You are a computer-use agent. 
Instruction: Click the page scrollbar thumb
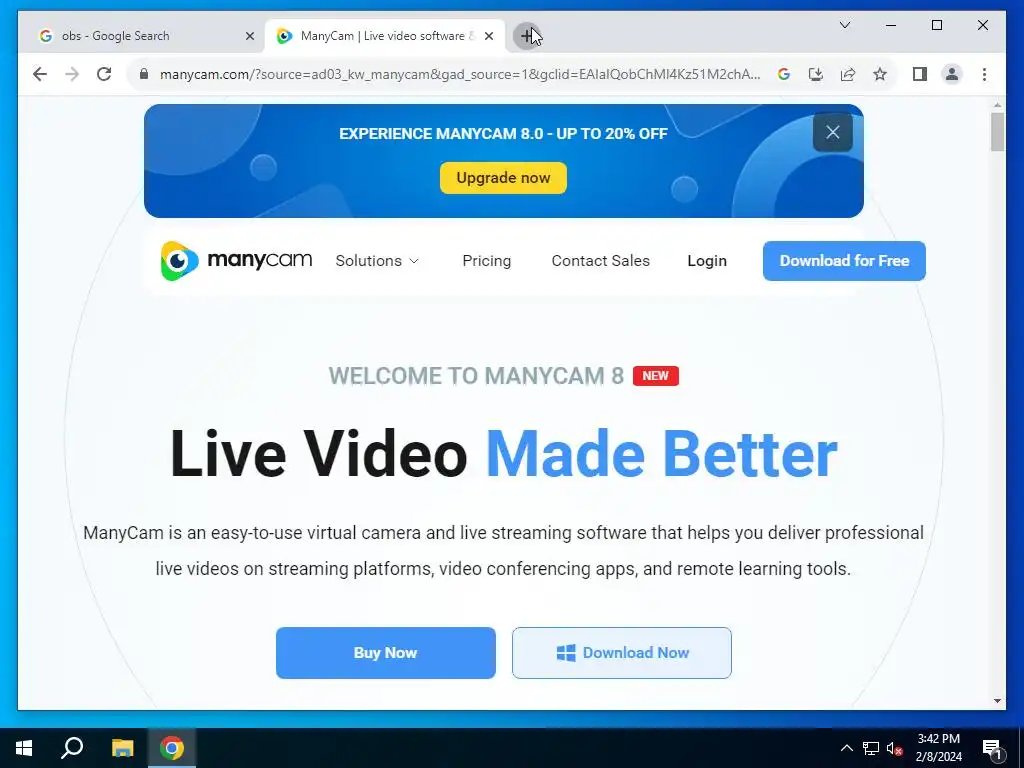click(997, 132)
